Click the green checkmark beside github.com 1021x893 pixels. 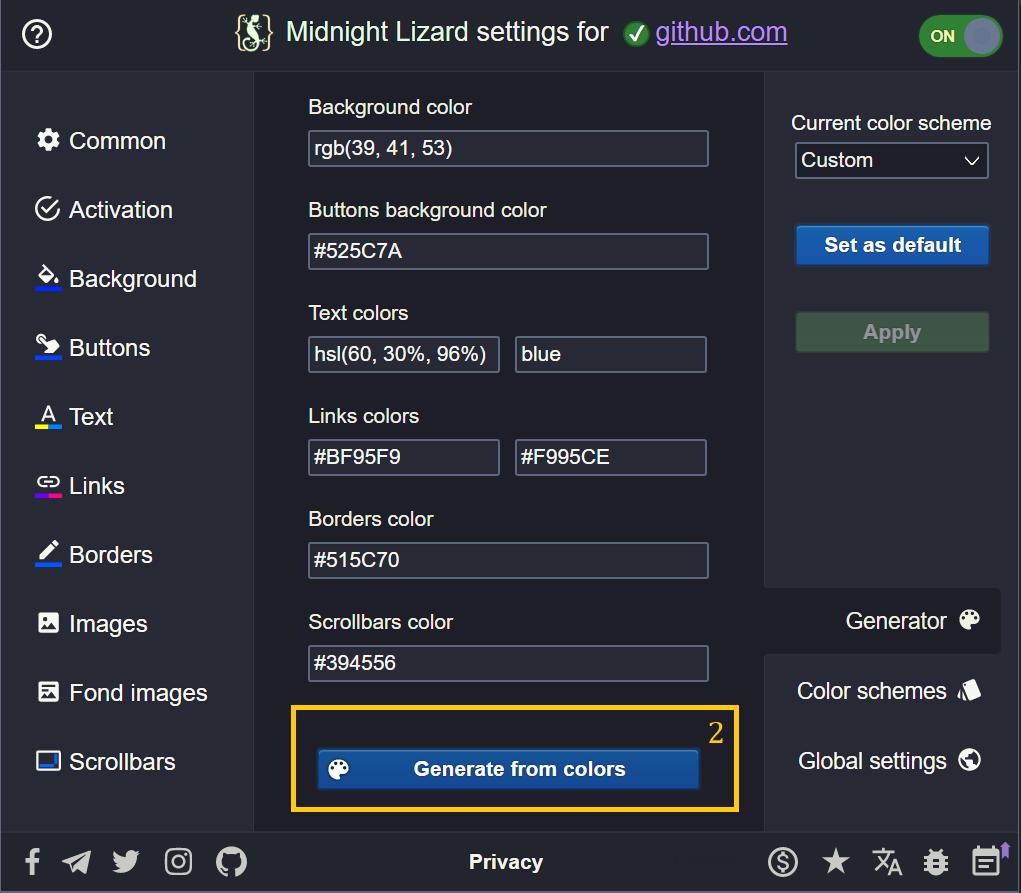coord(636,34)
